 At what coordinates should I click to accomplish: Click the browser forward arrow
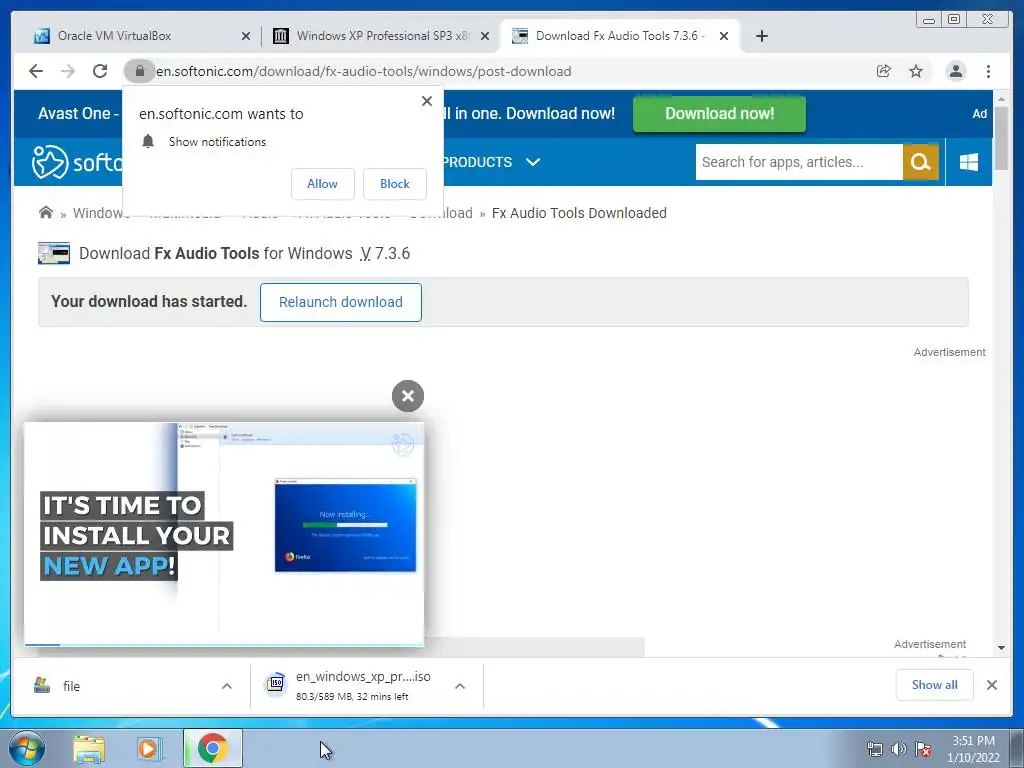pos(68,71)
